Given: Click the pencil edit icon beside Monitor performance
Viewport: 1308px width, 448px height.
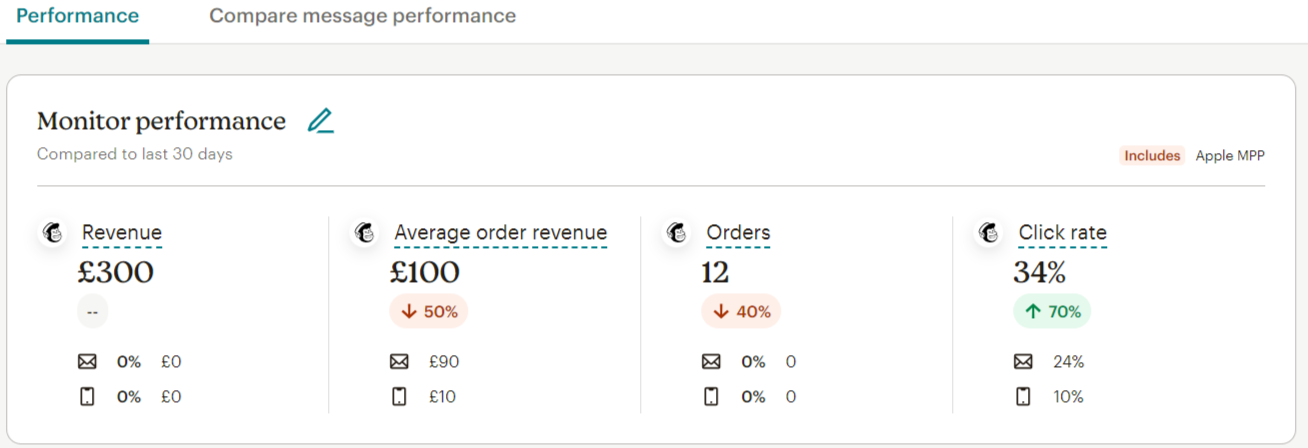Looking at the screenshot, I should (x=320, y=121).
